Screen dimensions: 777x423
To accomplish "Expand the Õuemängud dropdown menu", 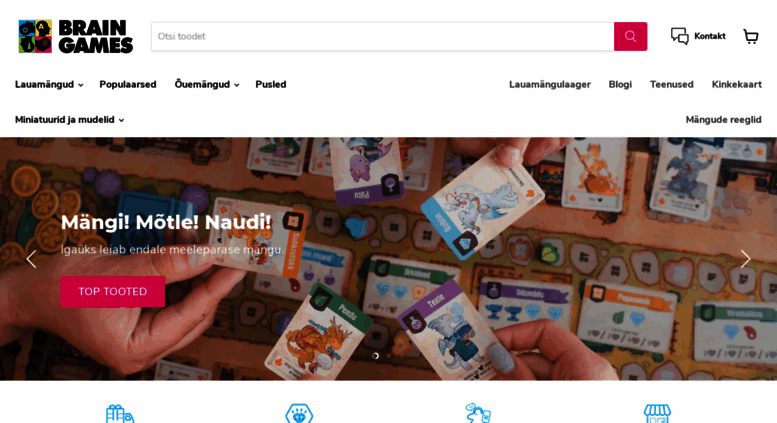I will coord(207,85).
